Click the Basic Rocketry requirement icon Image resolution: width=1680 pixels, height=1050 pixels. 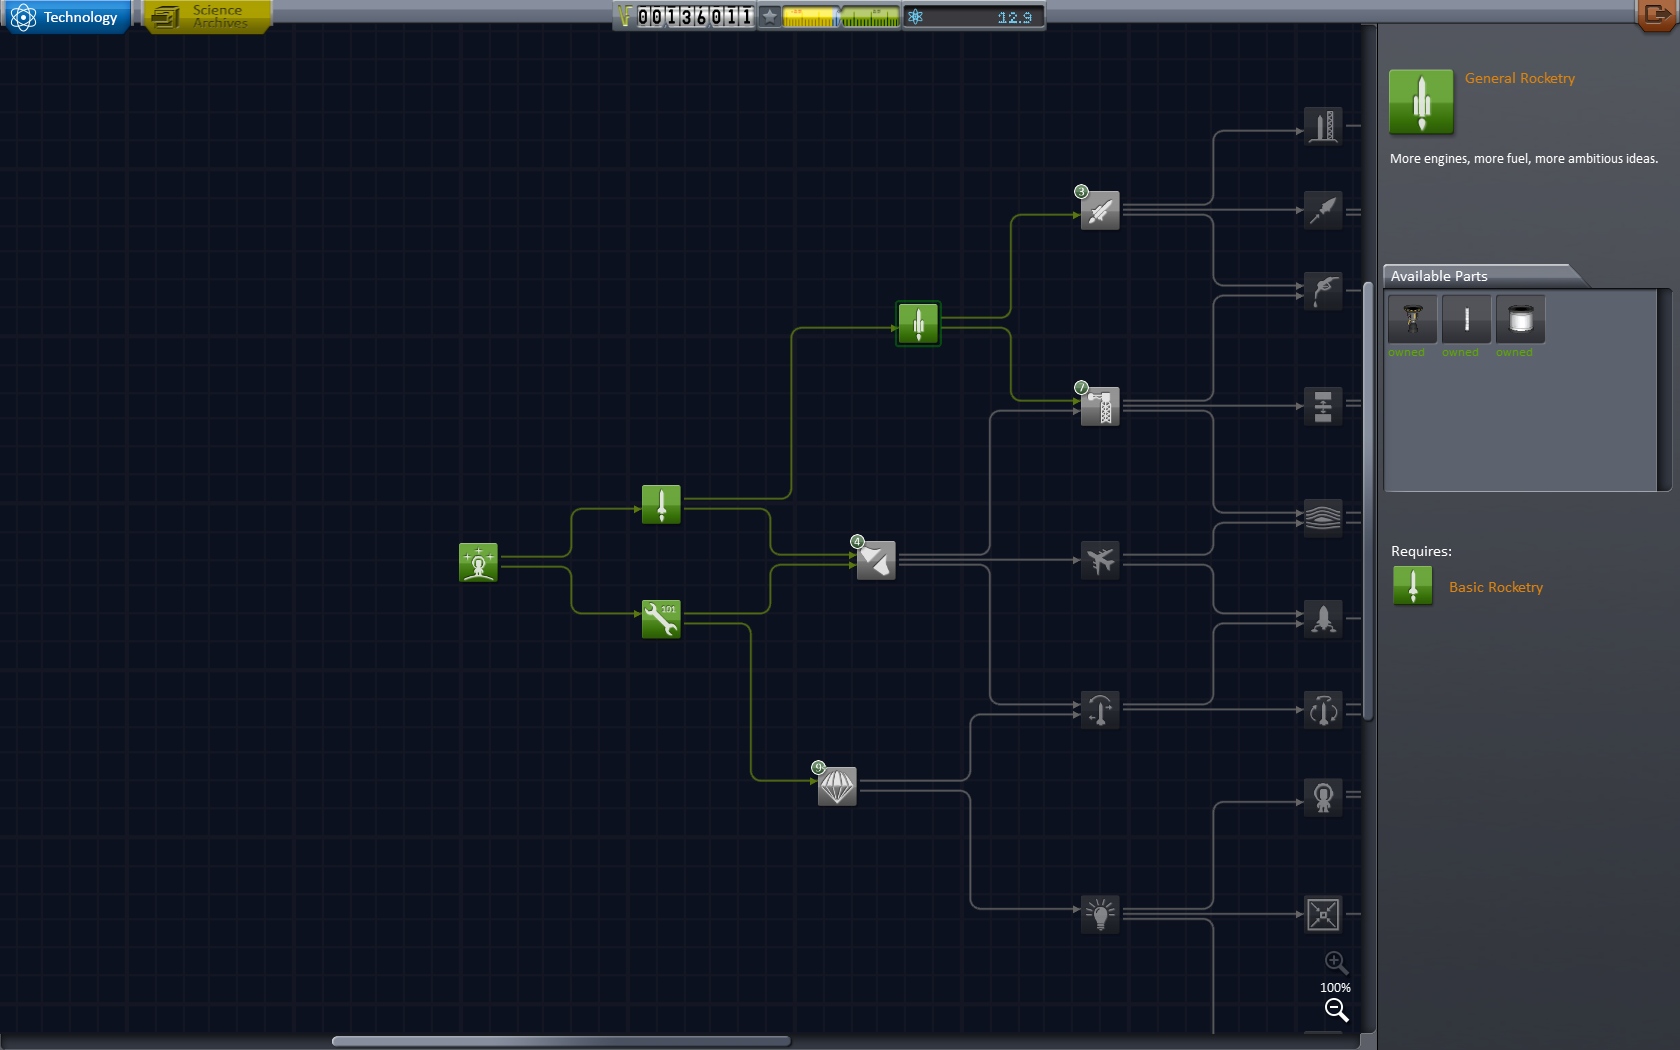click(1413, 586)
